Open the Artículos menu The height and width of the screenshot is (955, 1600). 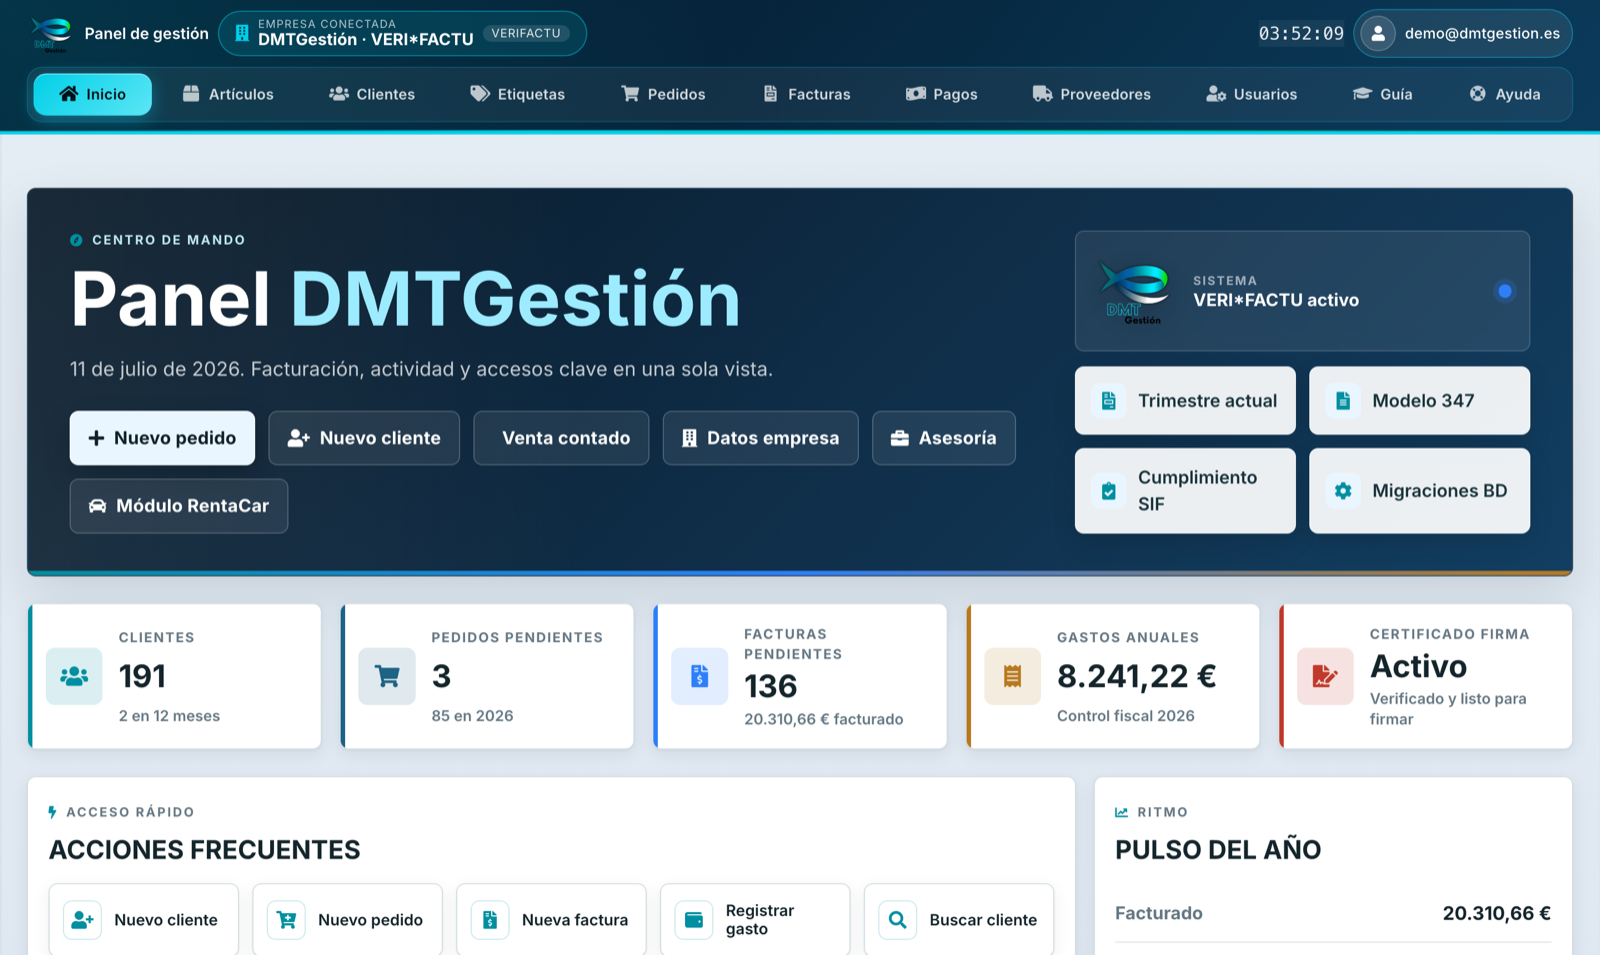(228, 94)
